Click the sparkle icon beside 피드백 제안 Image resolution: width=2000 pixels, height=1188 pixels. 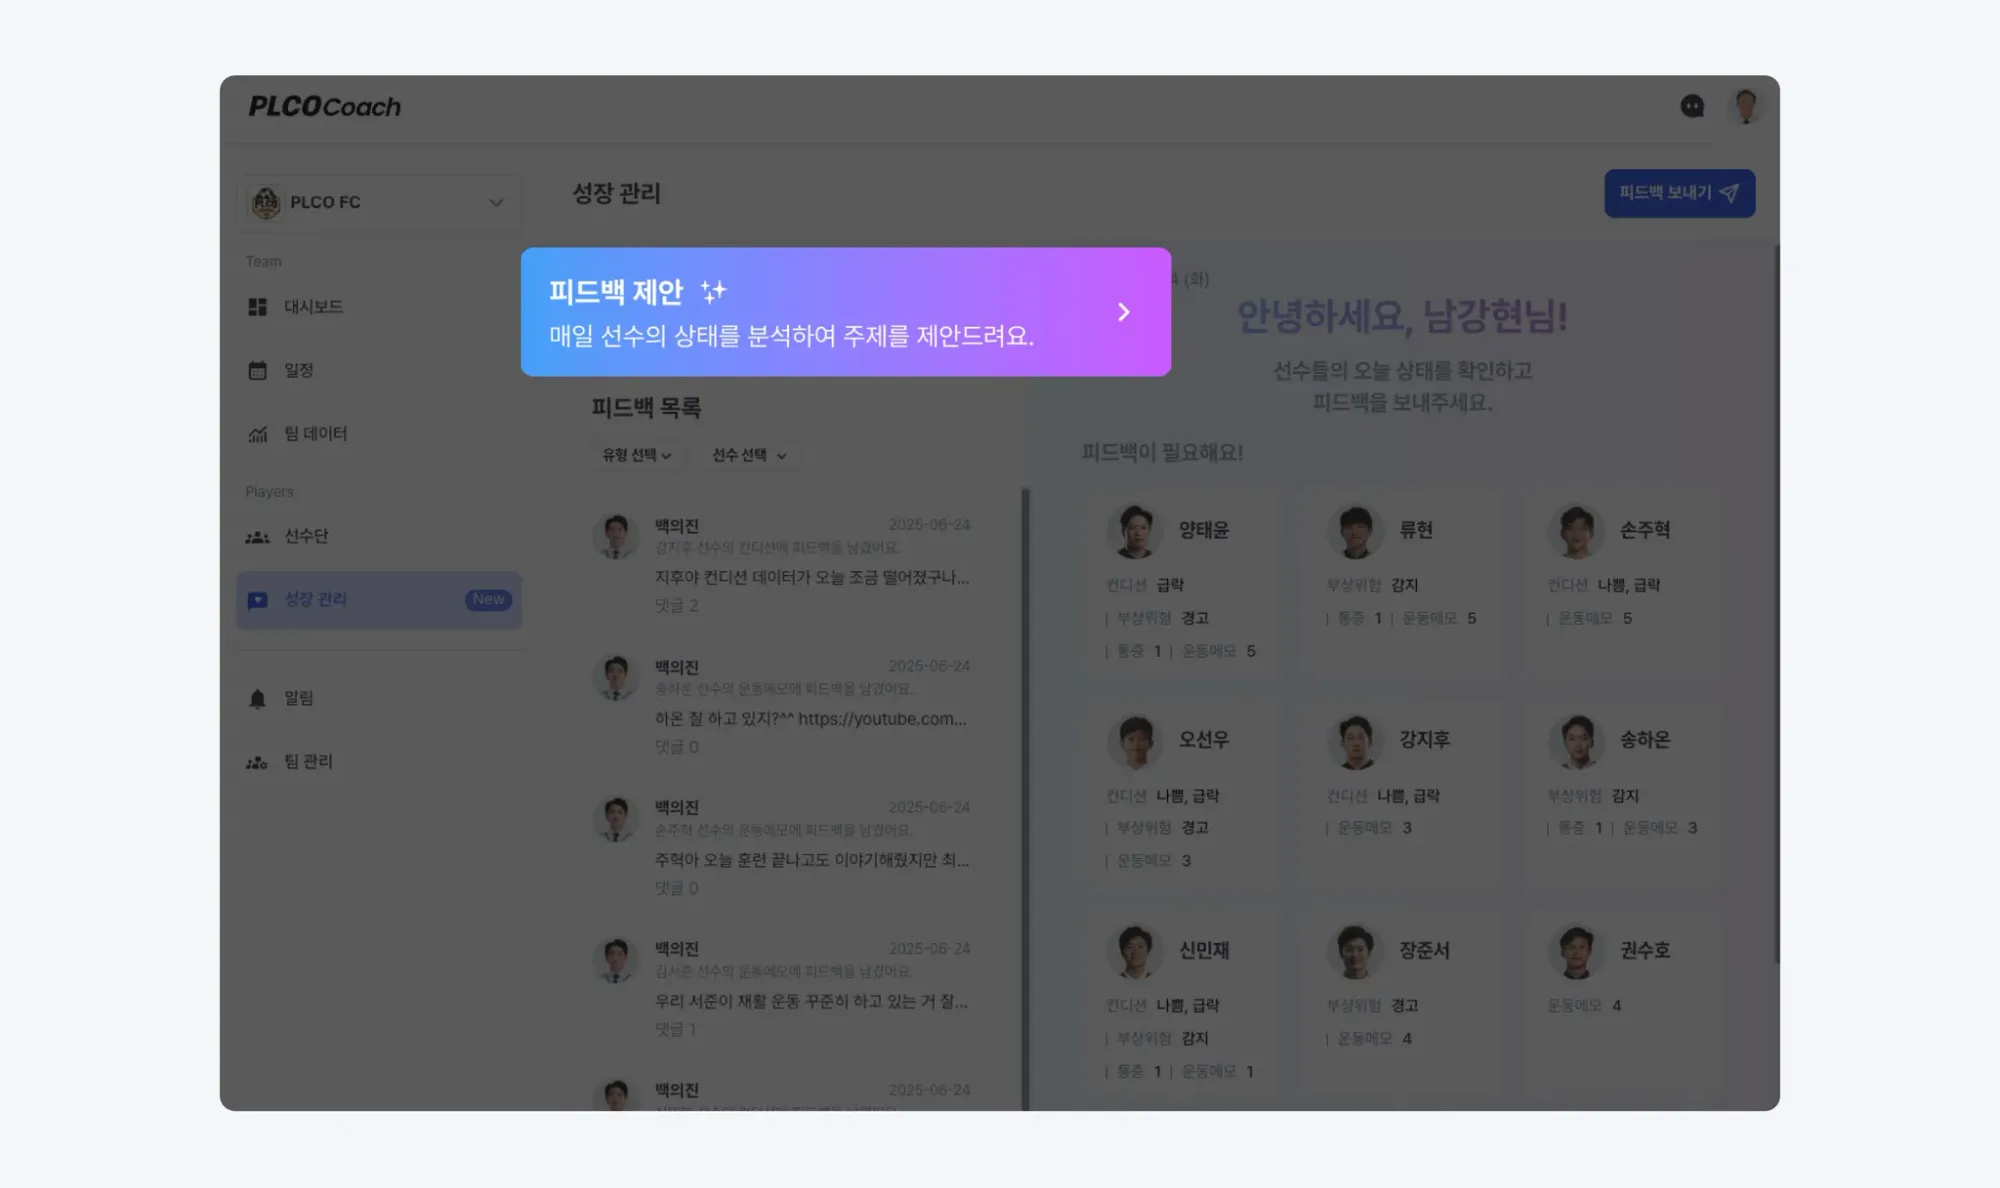[x=713, y=291]
